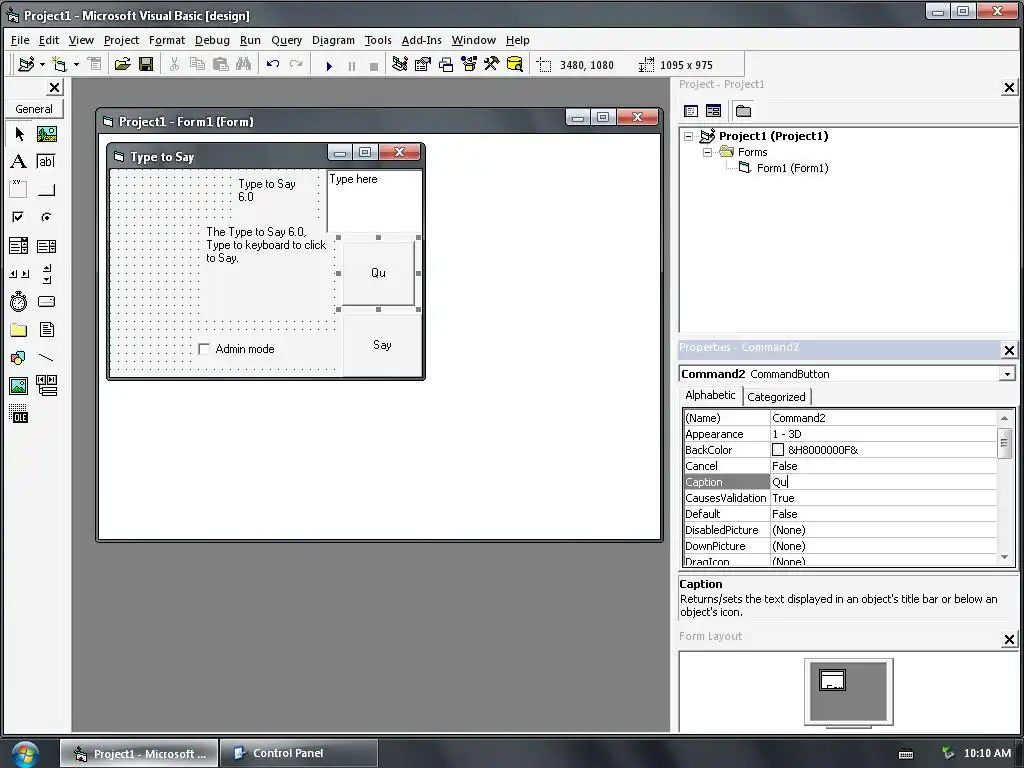The width and height of the screenshot is (1024, 768).
Task: Select the TextBox tool
Action: coord(46,161)
